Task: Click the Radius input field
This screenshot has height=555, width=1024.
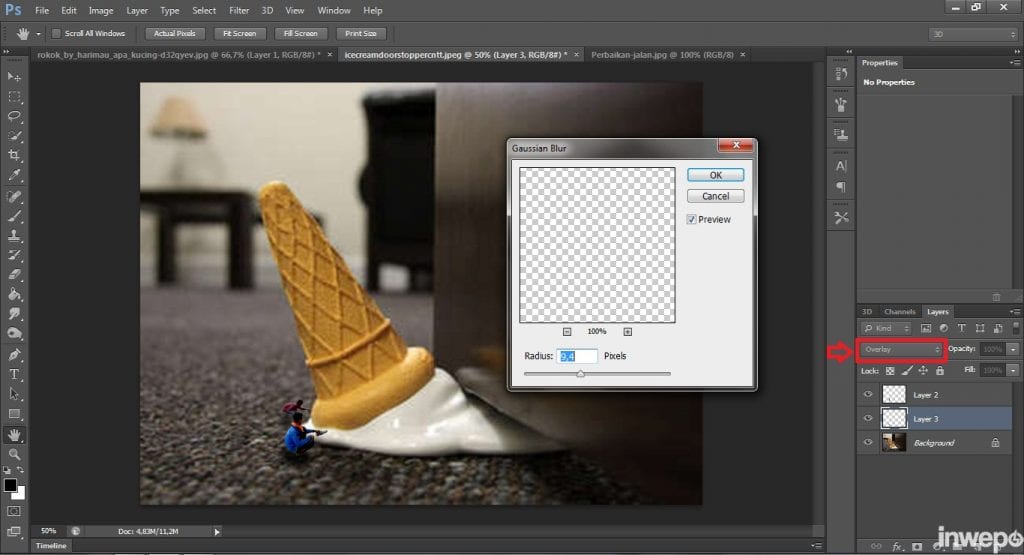Action: pyautogui.click(x=577, y=356)
